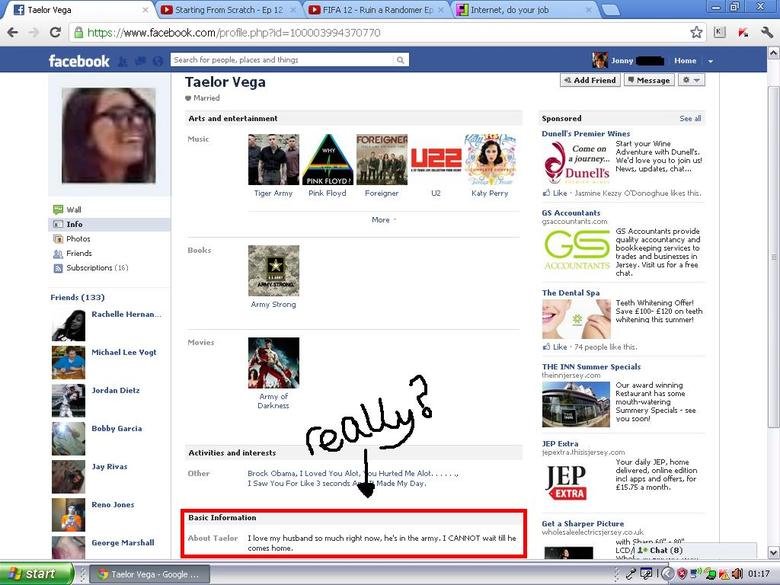The width and height of the screenshot is (780, 585).
Task: Open the Chat (8) bar
Action: 694,550
